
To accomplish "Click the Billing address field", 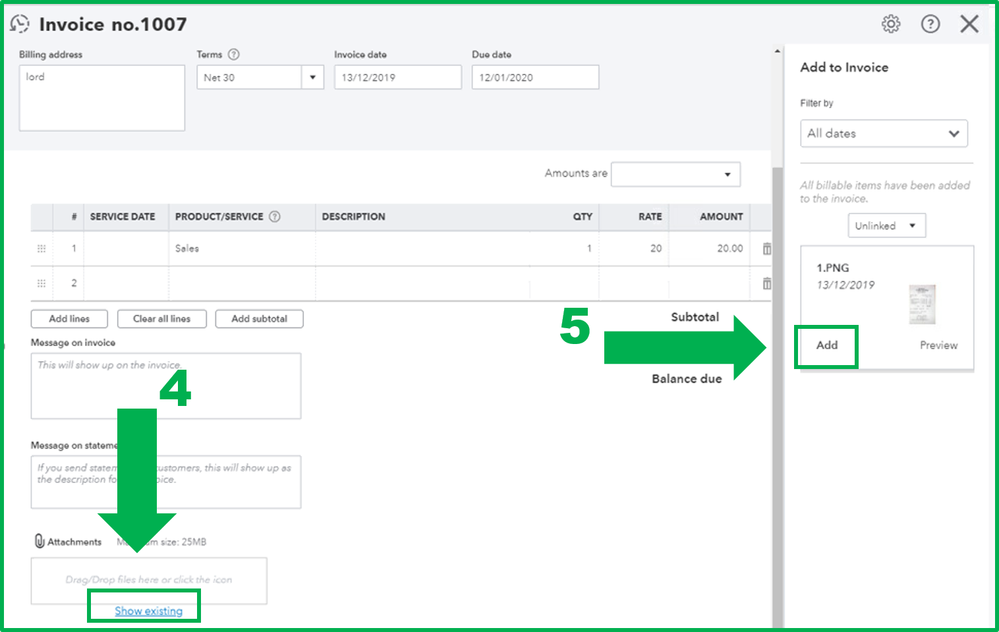I will click(102, 97).
